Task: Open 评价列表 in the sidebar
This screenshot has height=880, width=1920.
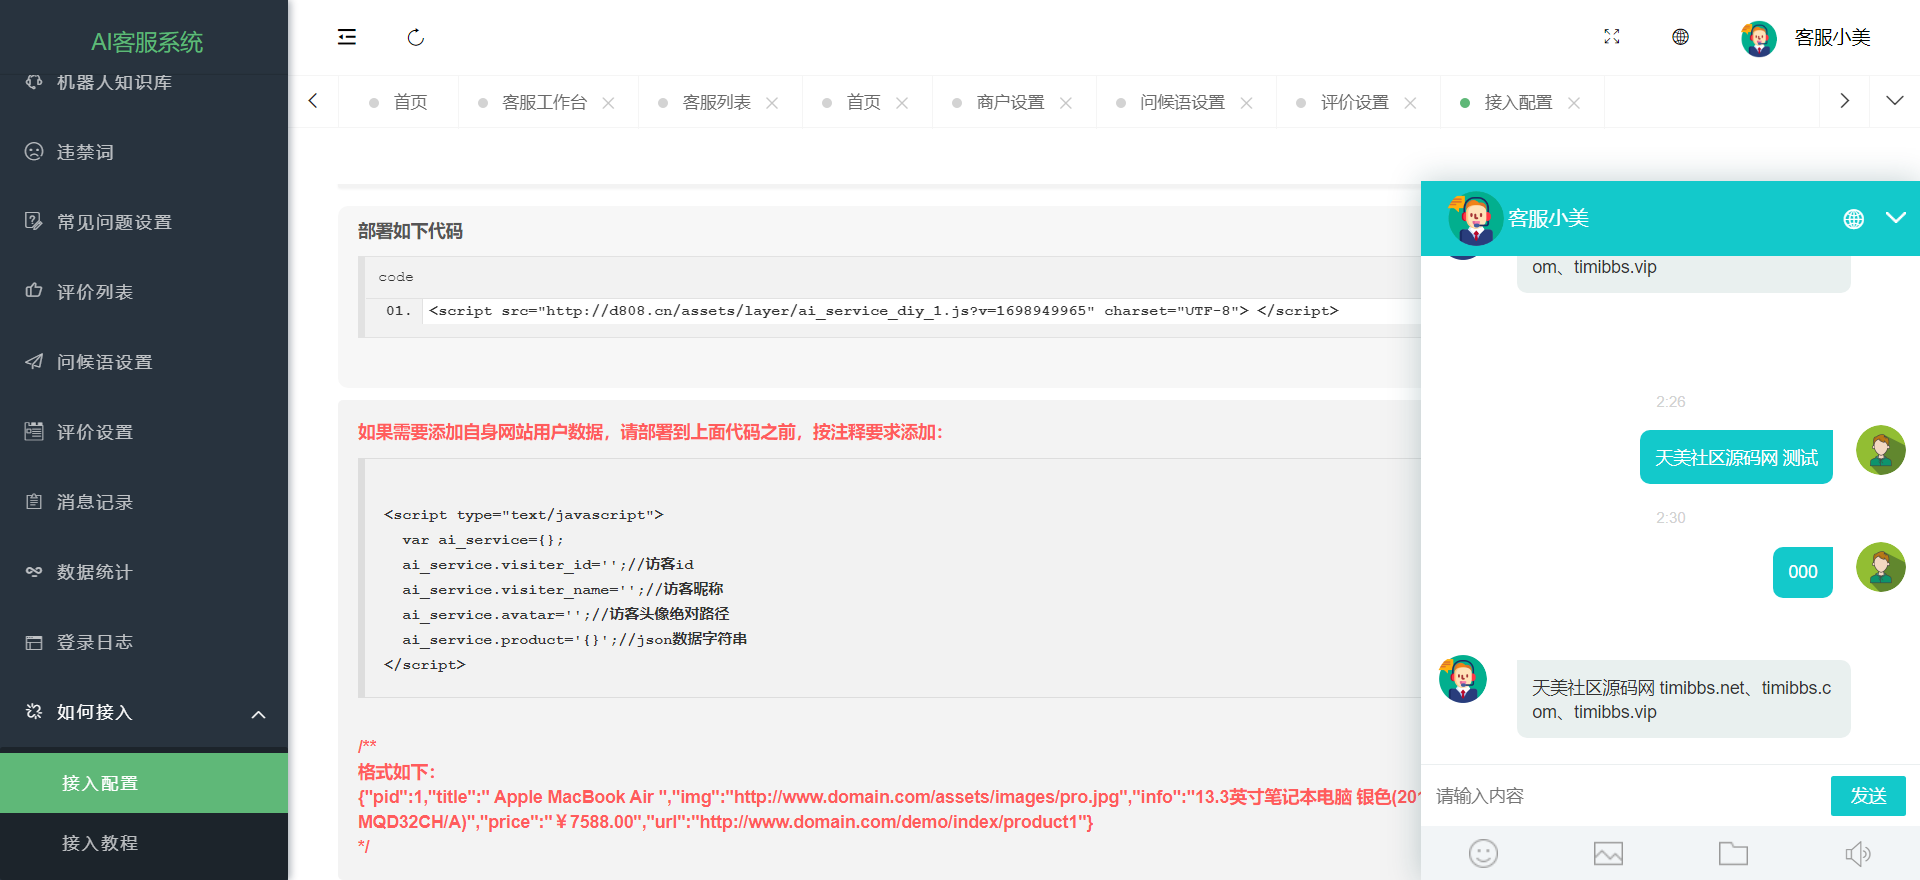Action: click(x=144, y=292)
